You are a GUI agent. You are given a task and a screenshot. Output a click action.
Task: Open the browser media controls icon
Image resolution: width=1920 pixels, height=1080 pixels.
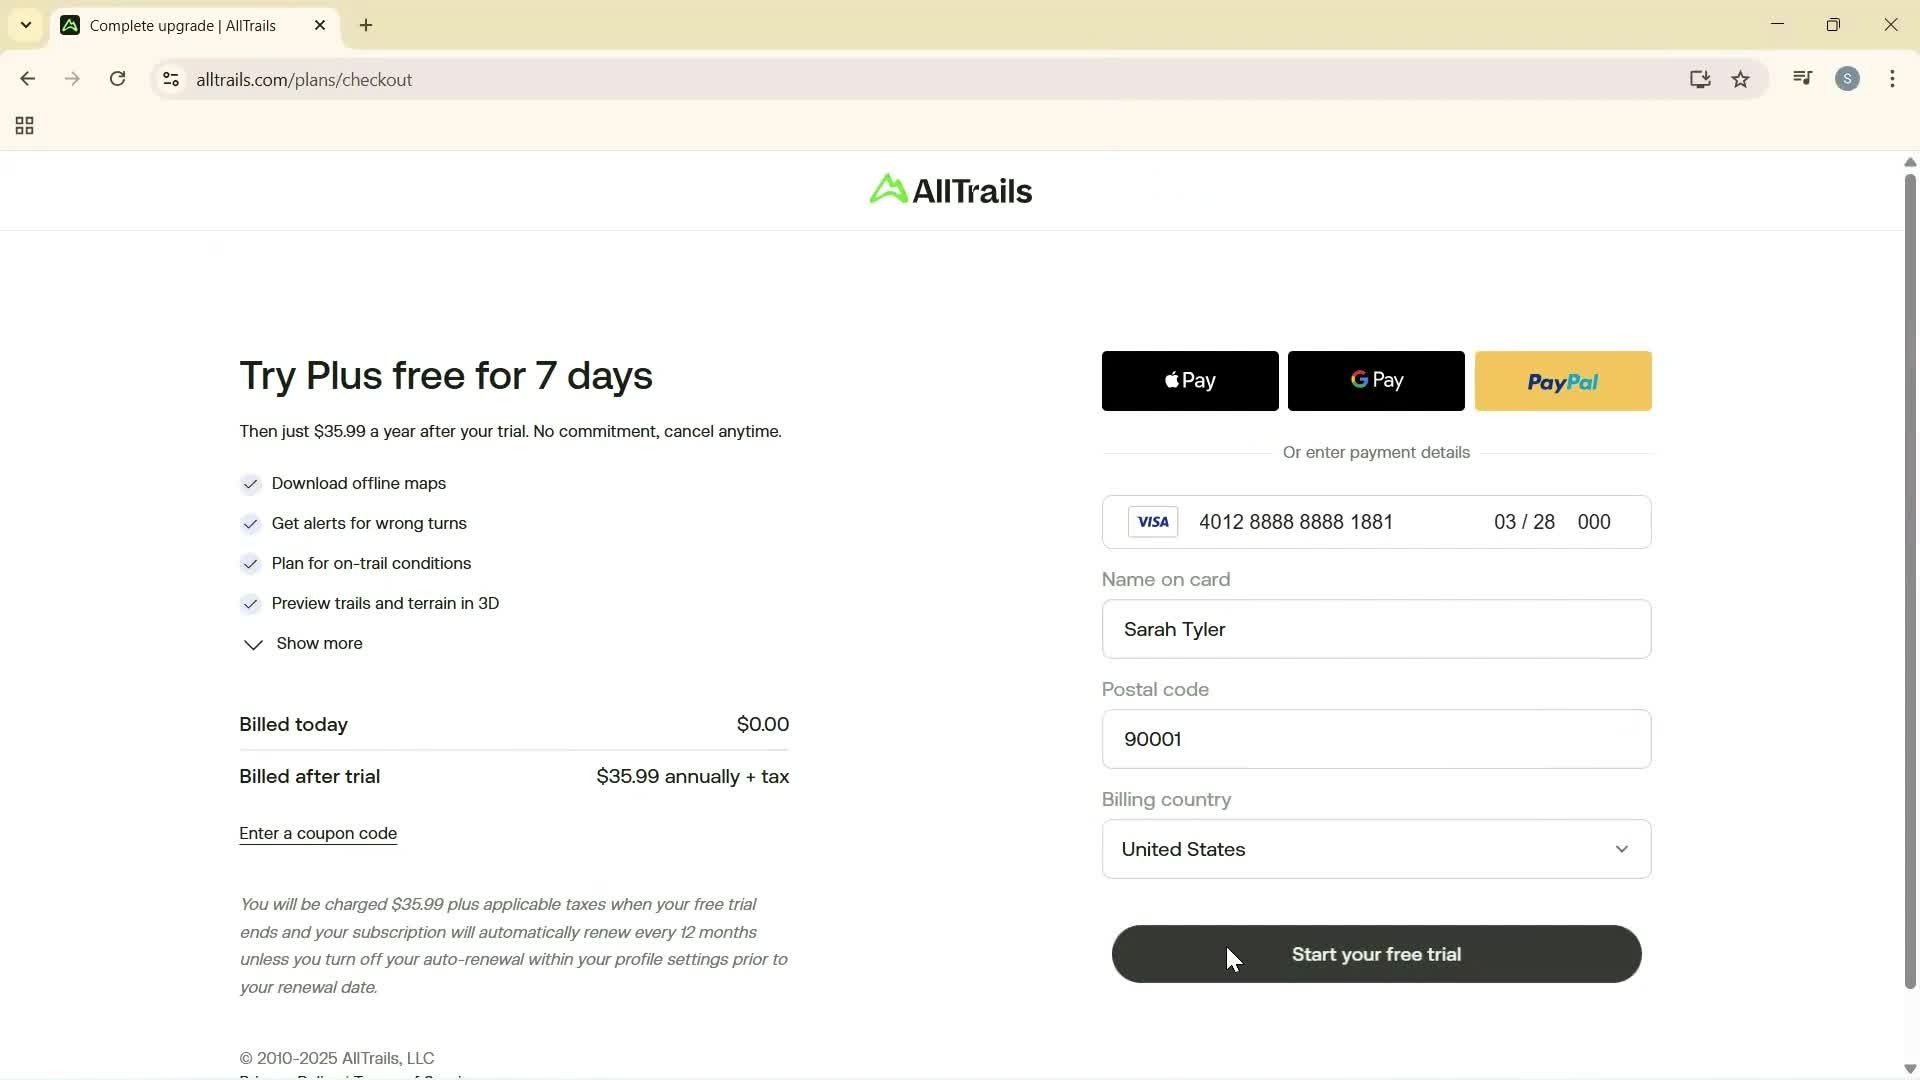click(x=1802, y=78)
